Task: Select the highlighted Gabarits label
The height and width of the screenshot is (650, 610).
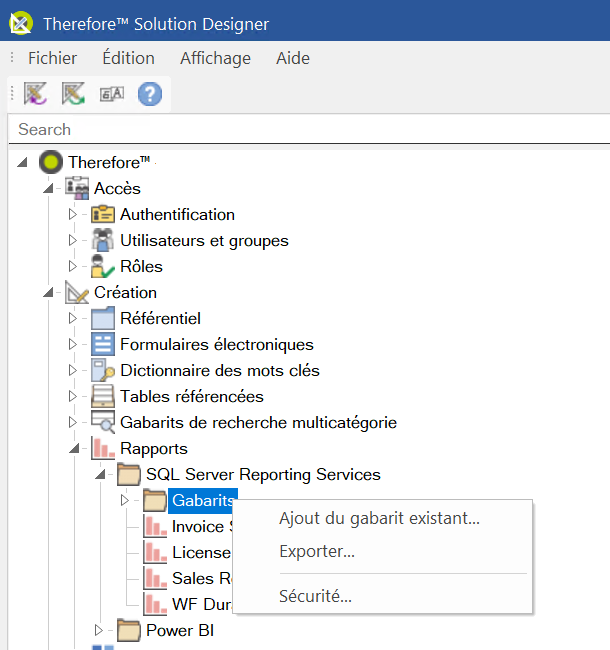Action: [x=203, y=500]
